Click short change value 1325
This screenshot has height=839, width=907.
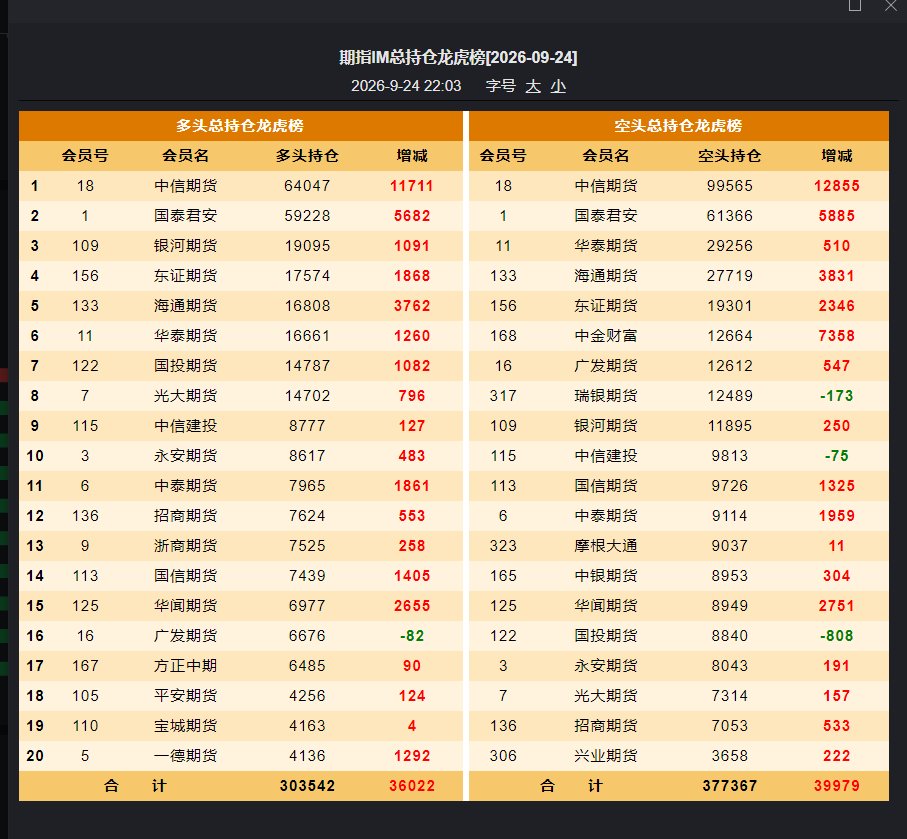tap(836, 486)
